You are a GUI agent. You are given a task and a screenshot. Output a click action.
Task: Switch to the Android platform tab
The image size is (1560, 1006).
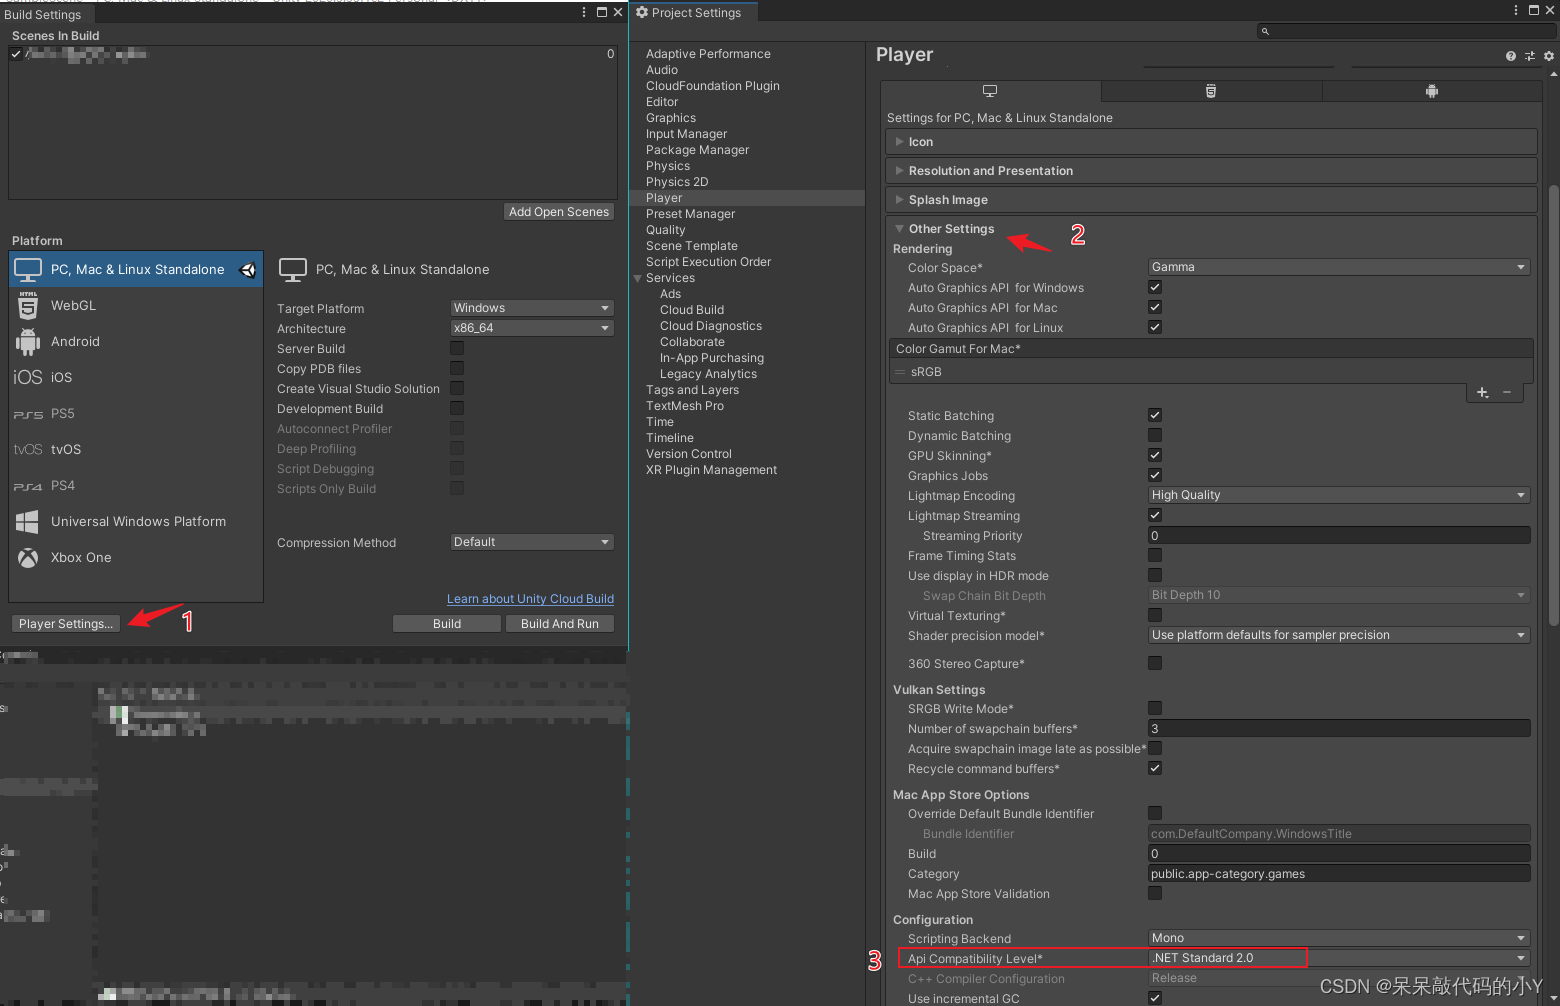point(1432,91)
